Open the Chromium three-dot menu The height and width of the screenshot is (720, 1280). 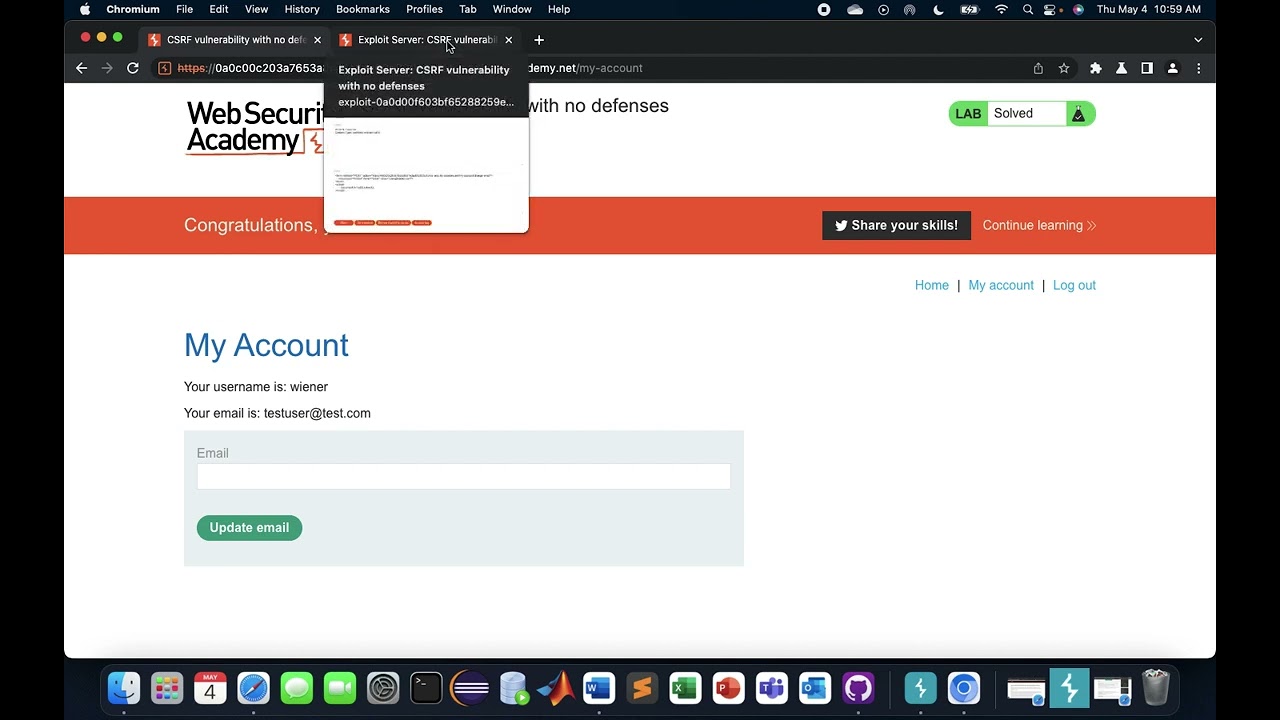coord(1198,68)
